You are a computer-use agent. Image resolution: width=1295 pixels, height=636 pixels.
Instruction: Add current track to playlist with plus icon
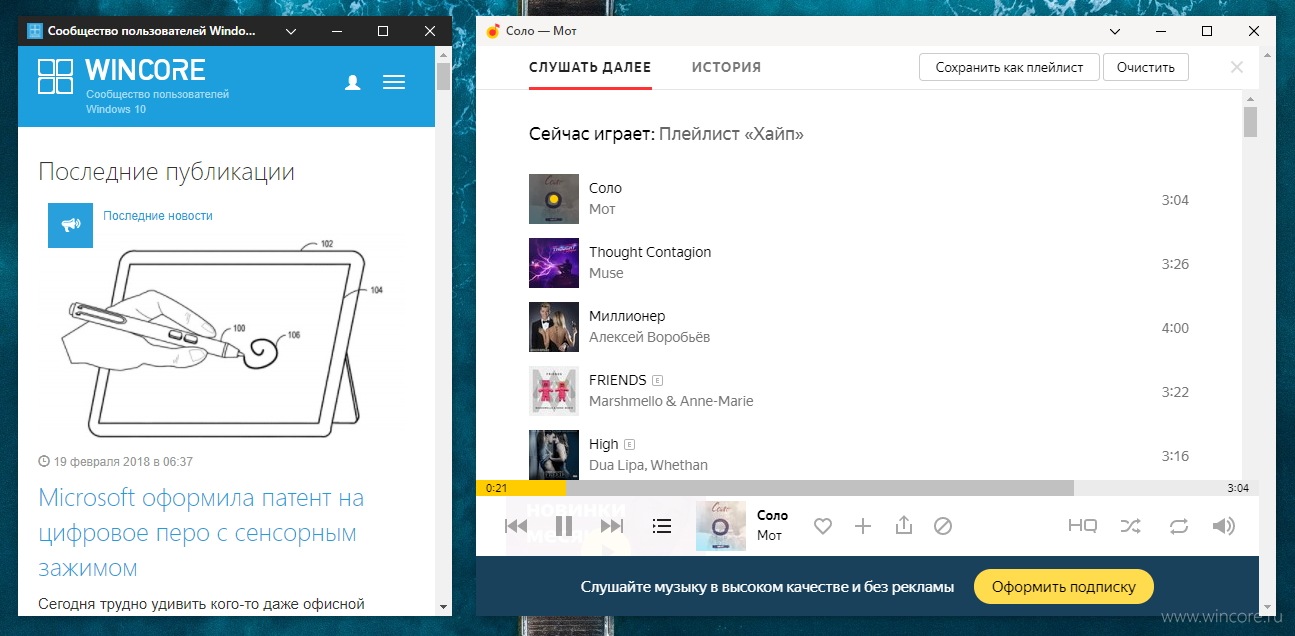(863, 526)
